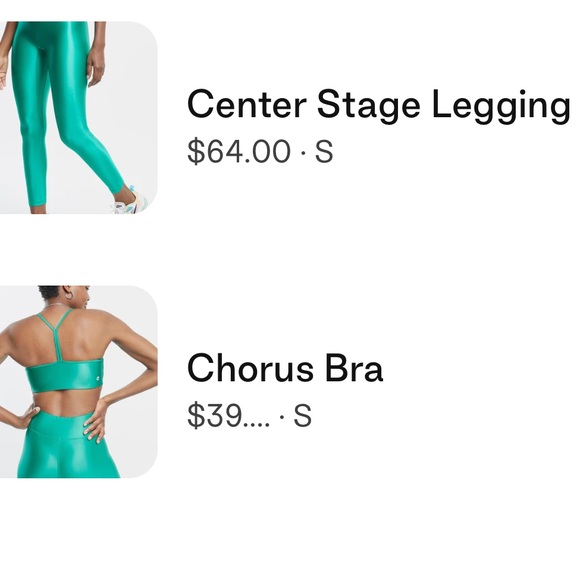This screenshot has width=580, height=580.
Task: Select the Chorus Bra title
Action: tap(285, 368)
